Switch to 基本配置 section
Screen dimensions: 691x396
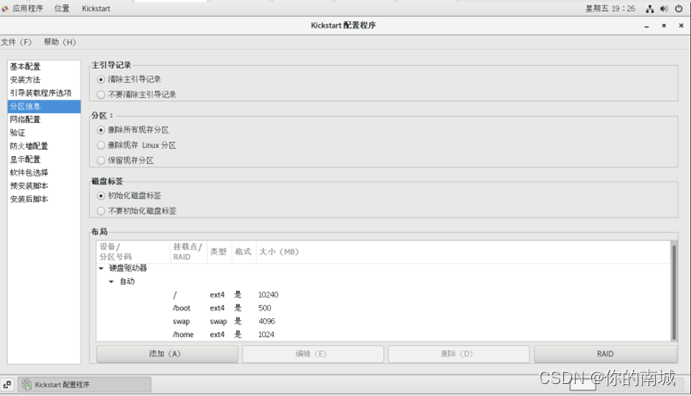tap(44, 67)
